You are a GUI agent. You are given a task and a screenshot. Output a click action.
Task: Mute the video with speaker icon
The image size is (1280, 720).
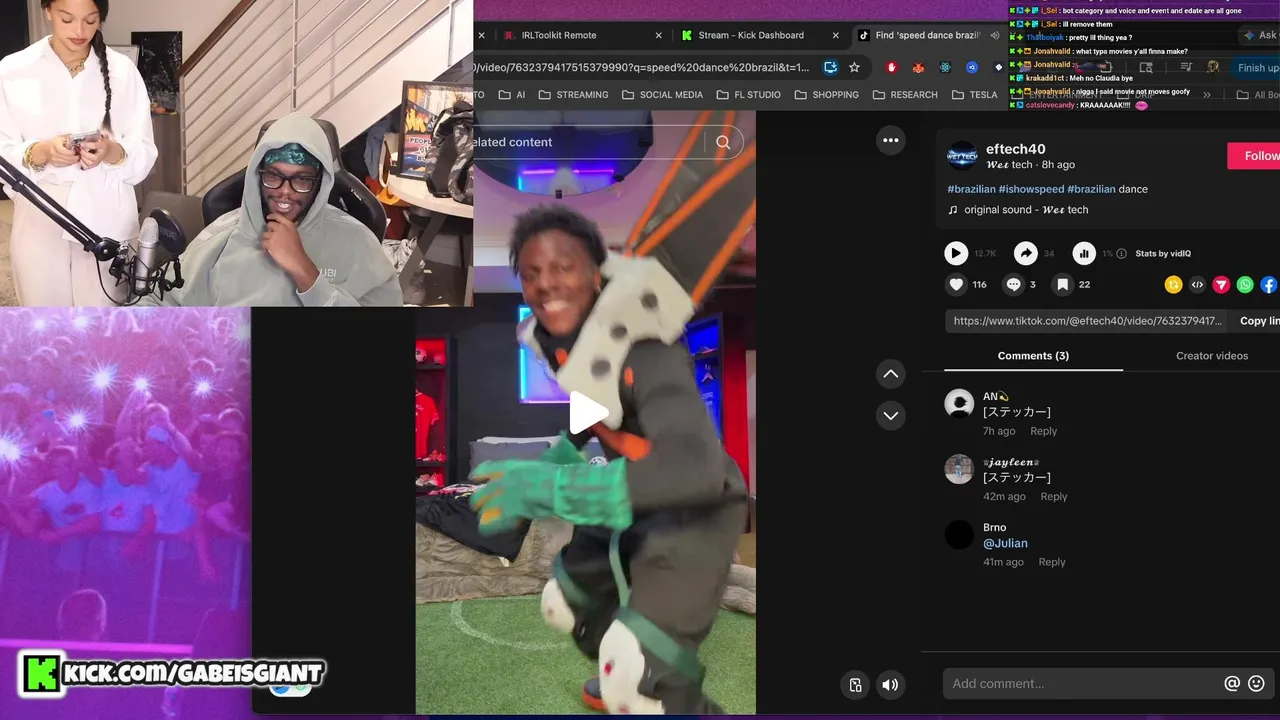click(x=890, y=685)
